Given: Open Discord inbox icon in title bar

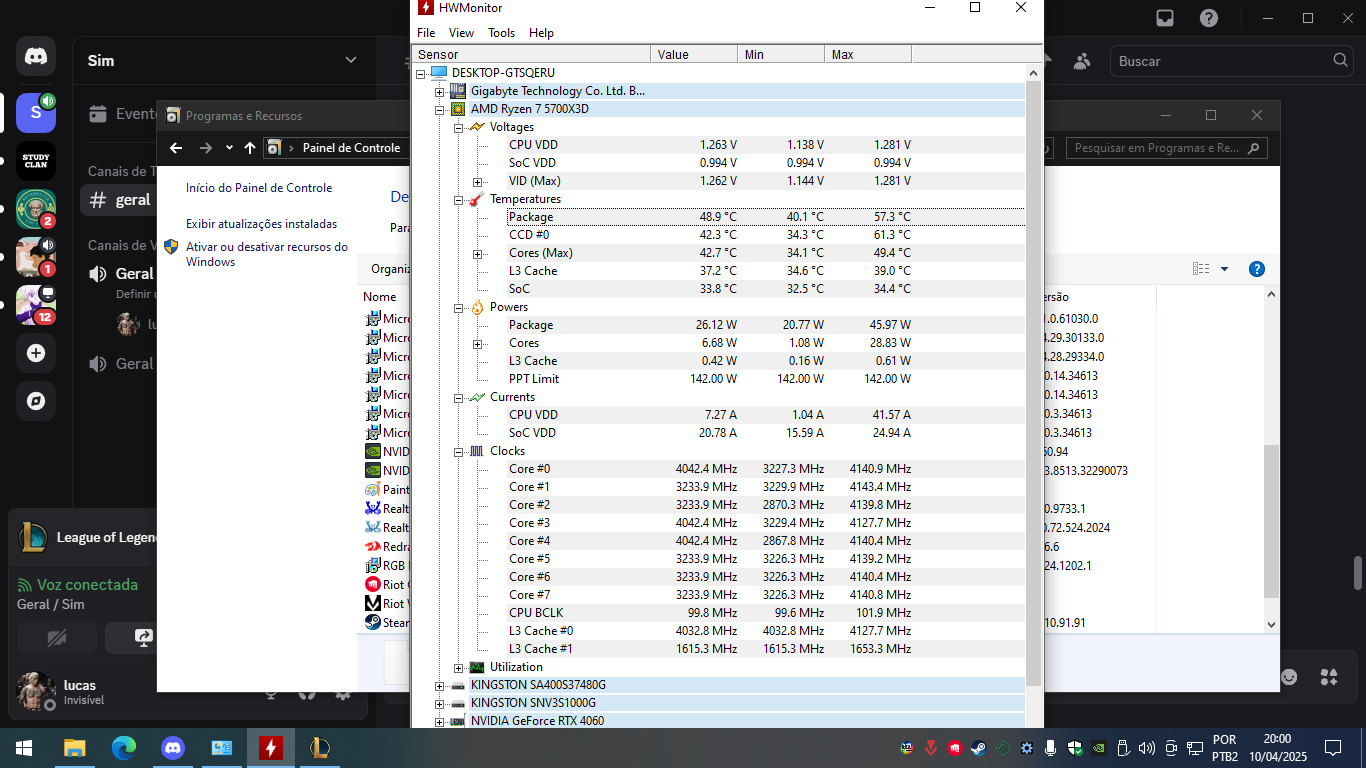Looking at the screenshot, I should coord(1165,18).
